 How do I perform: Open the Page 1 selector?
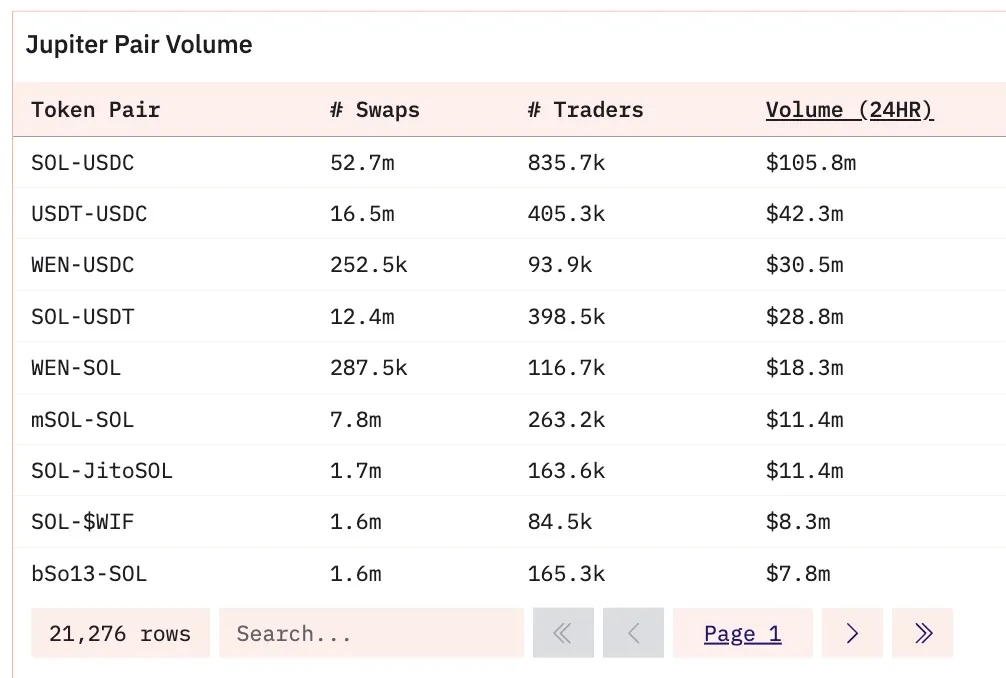[x=743, y=633]
